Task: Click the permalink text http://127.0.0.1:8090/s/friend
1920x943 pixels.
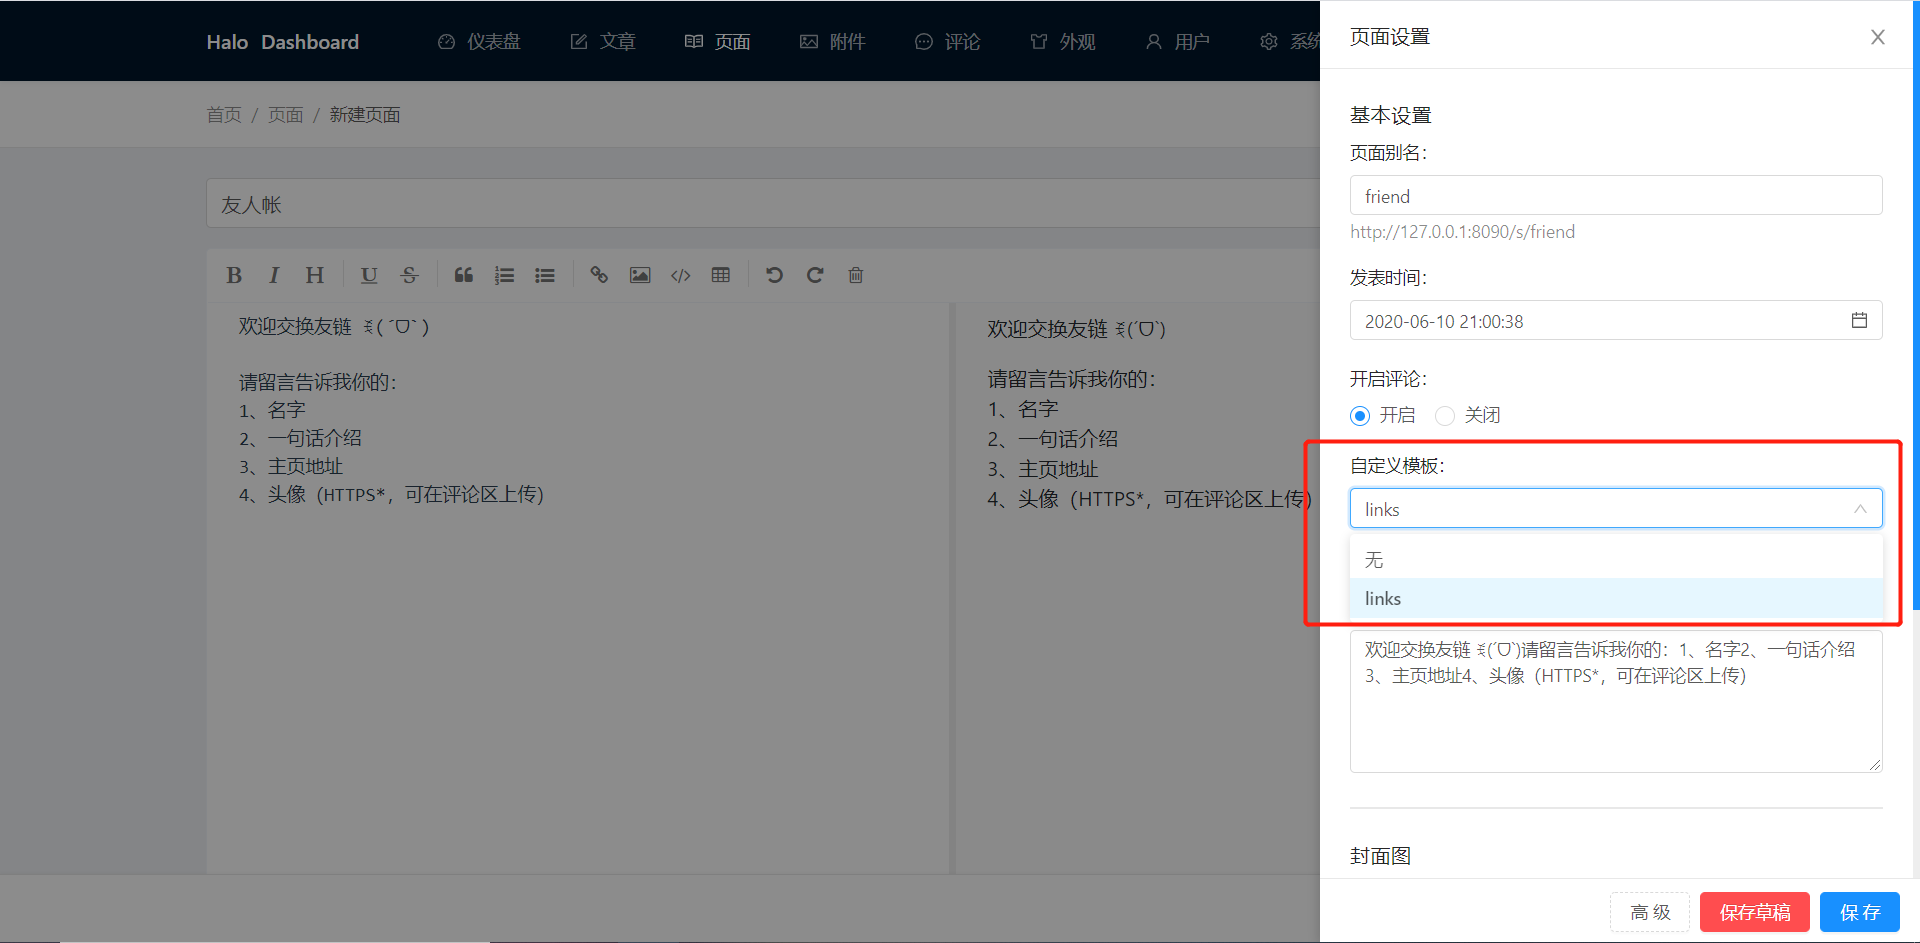Action: point(1462,232)
